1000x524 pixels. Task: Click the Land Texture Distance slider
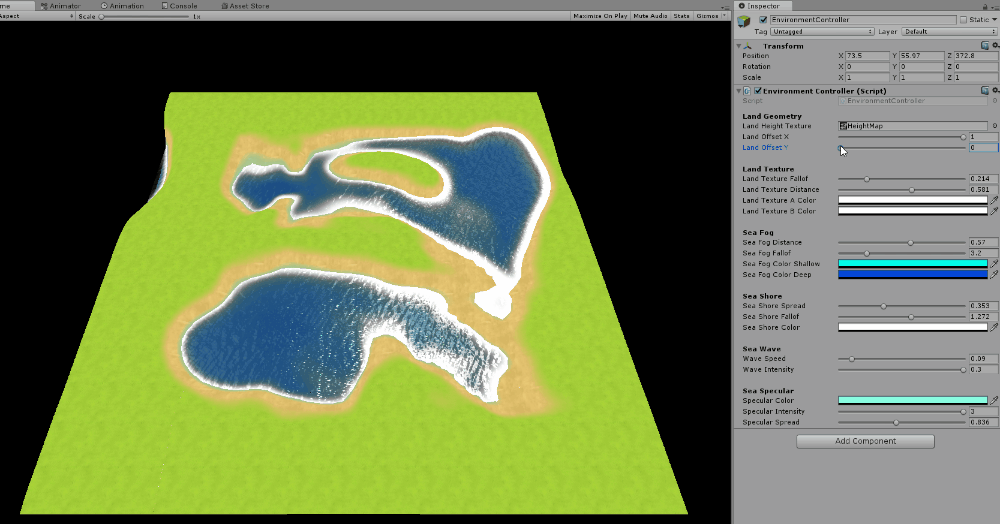(x=901, y=190)
